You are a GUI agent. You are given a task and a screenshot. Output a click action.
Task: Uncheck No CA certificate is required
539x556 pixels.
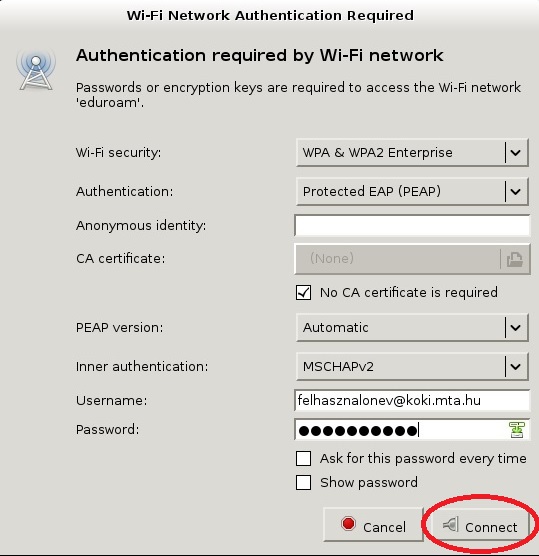[x=304, y=293]
